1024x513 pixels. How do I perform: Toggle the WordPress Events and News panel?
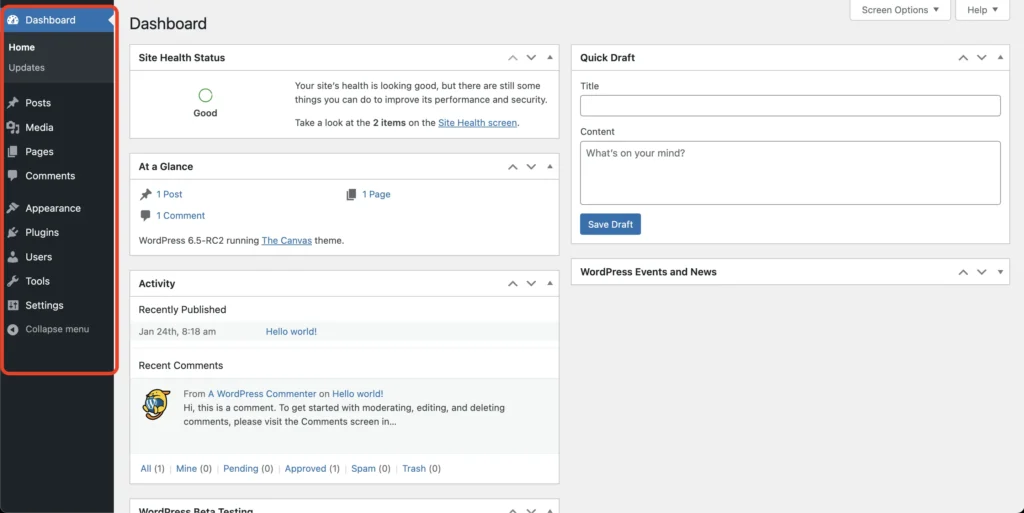point(1000,272)
